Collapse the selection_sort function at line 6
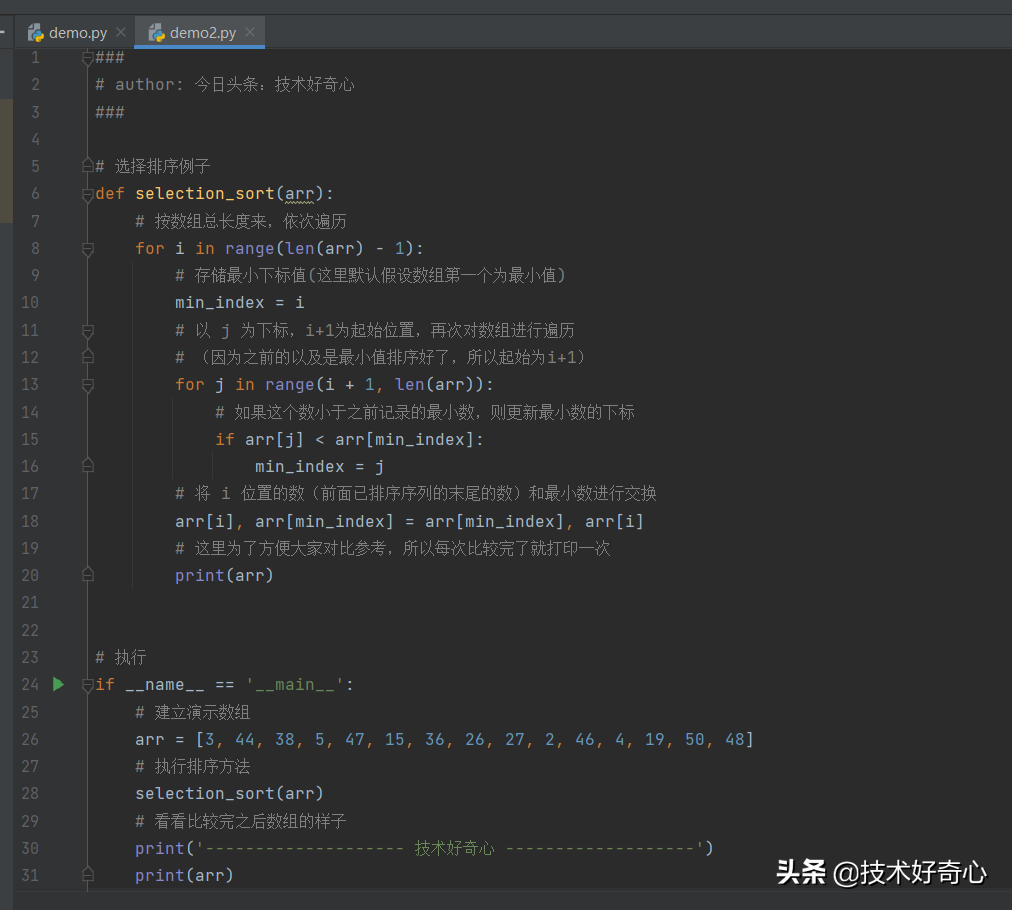Screen dimensions: 1012x910 [x=88, y=194]
